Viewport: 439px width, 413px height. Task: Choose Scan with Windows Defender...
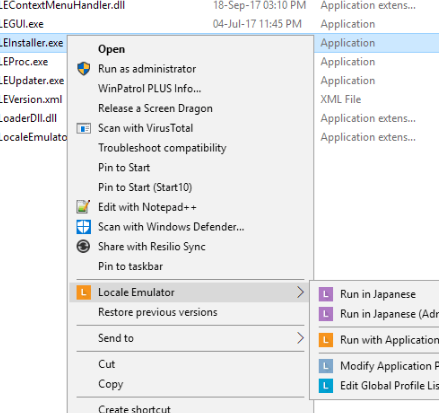pos(171,227)
